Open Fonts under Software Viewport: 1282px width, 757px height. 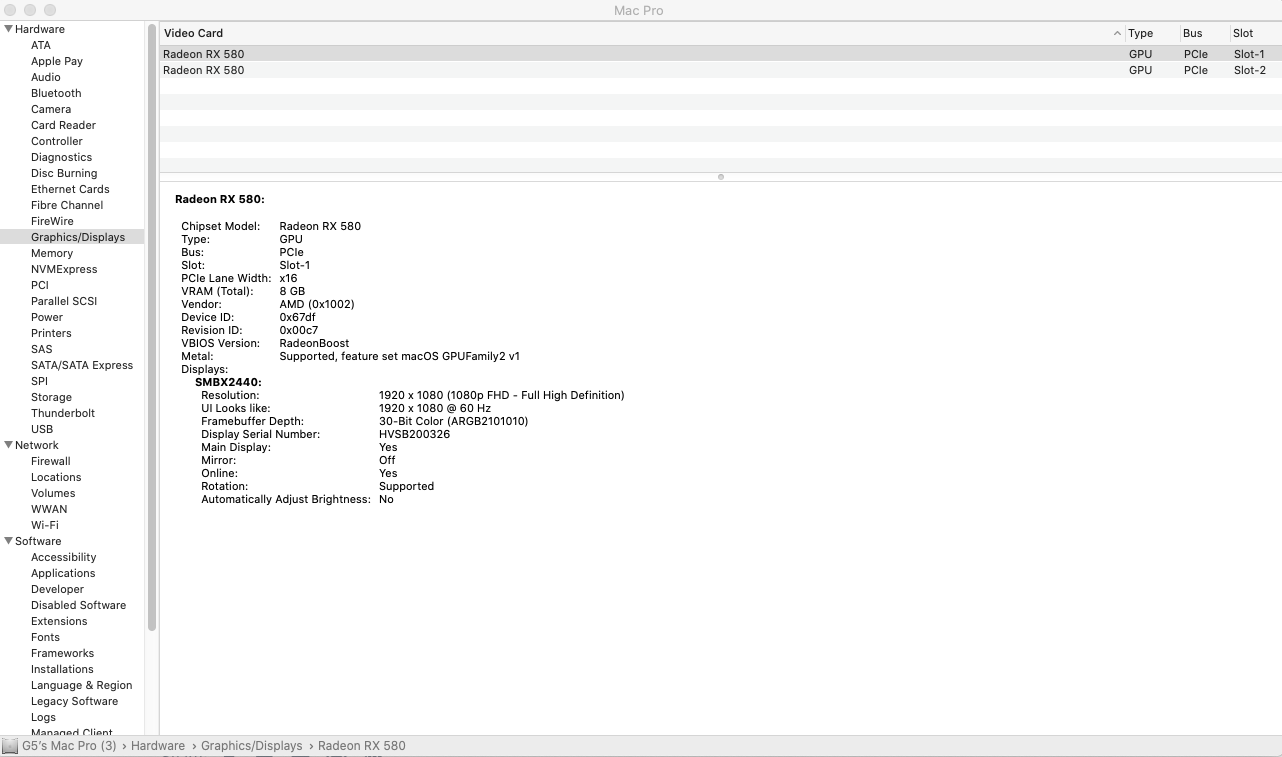click(x=45, y=637)
